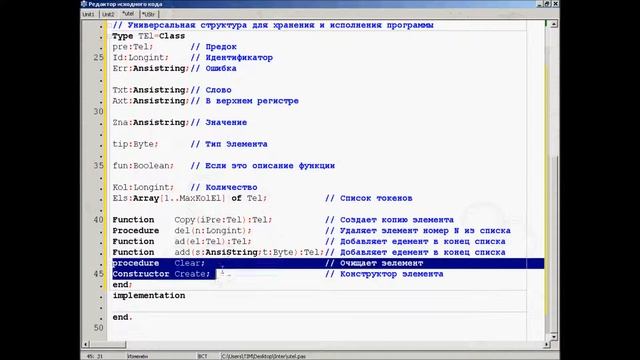
Task: Click the 'Err:Ansistring;' field
Action: (151, 69)
